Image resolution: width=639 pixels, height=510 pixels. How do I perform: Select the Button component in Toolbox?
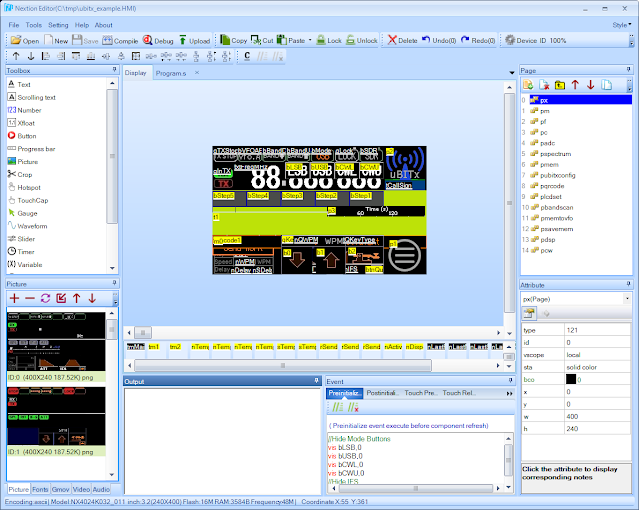(x=22, y=136)
